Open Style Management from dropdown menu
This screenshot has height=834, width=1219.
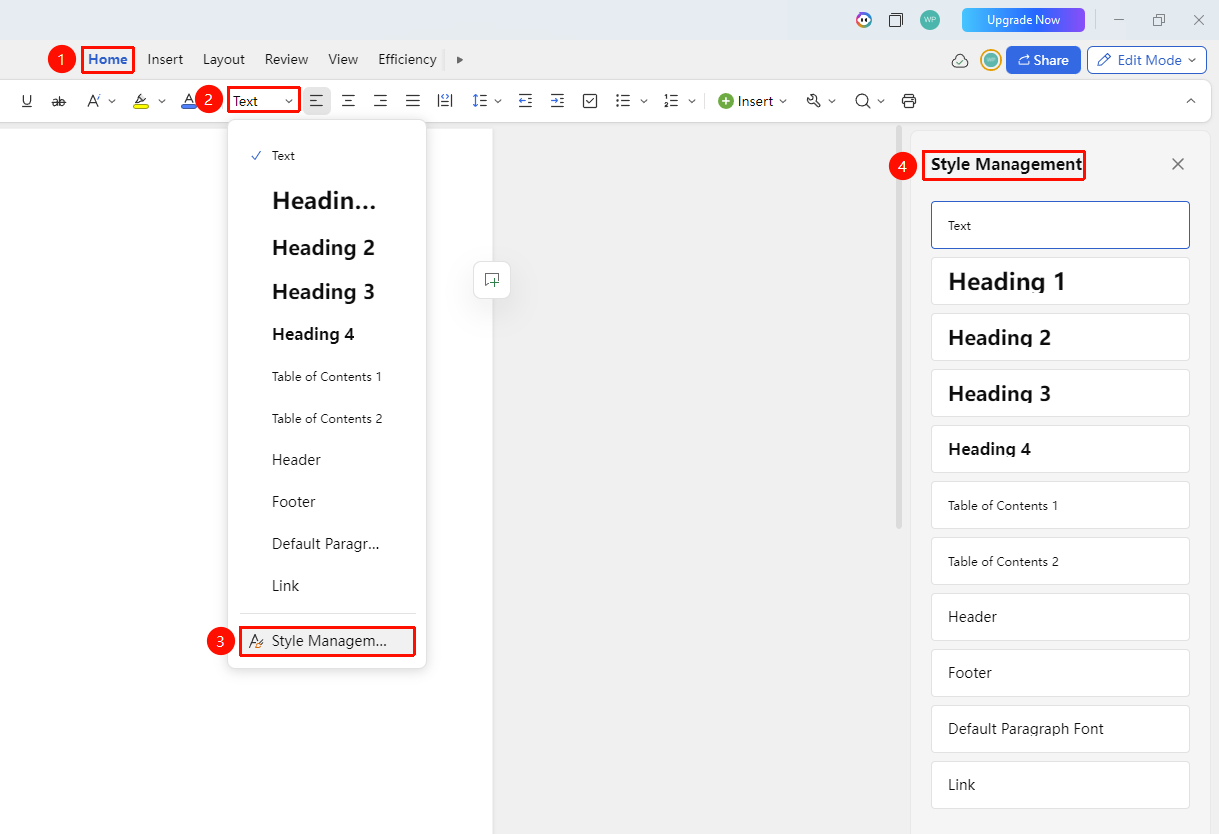327,641
